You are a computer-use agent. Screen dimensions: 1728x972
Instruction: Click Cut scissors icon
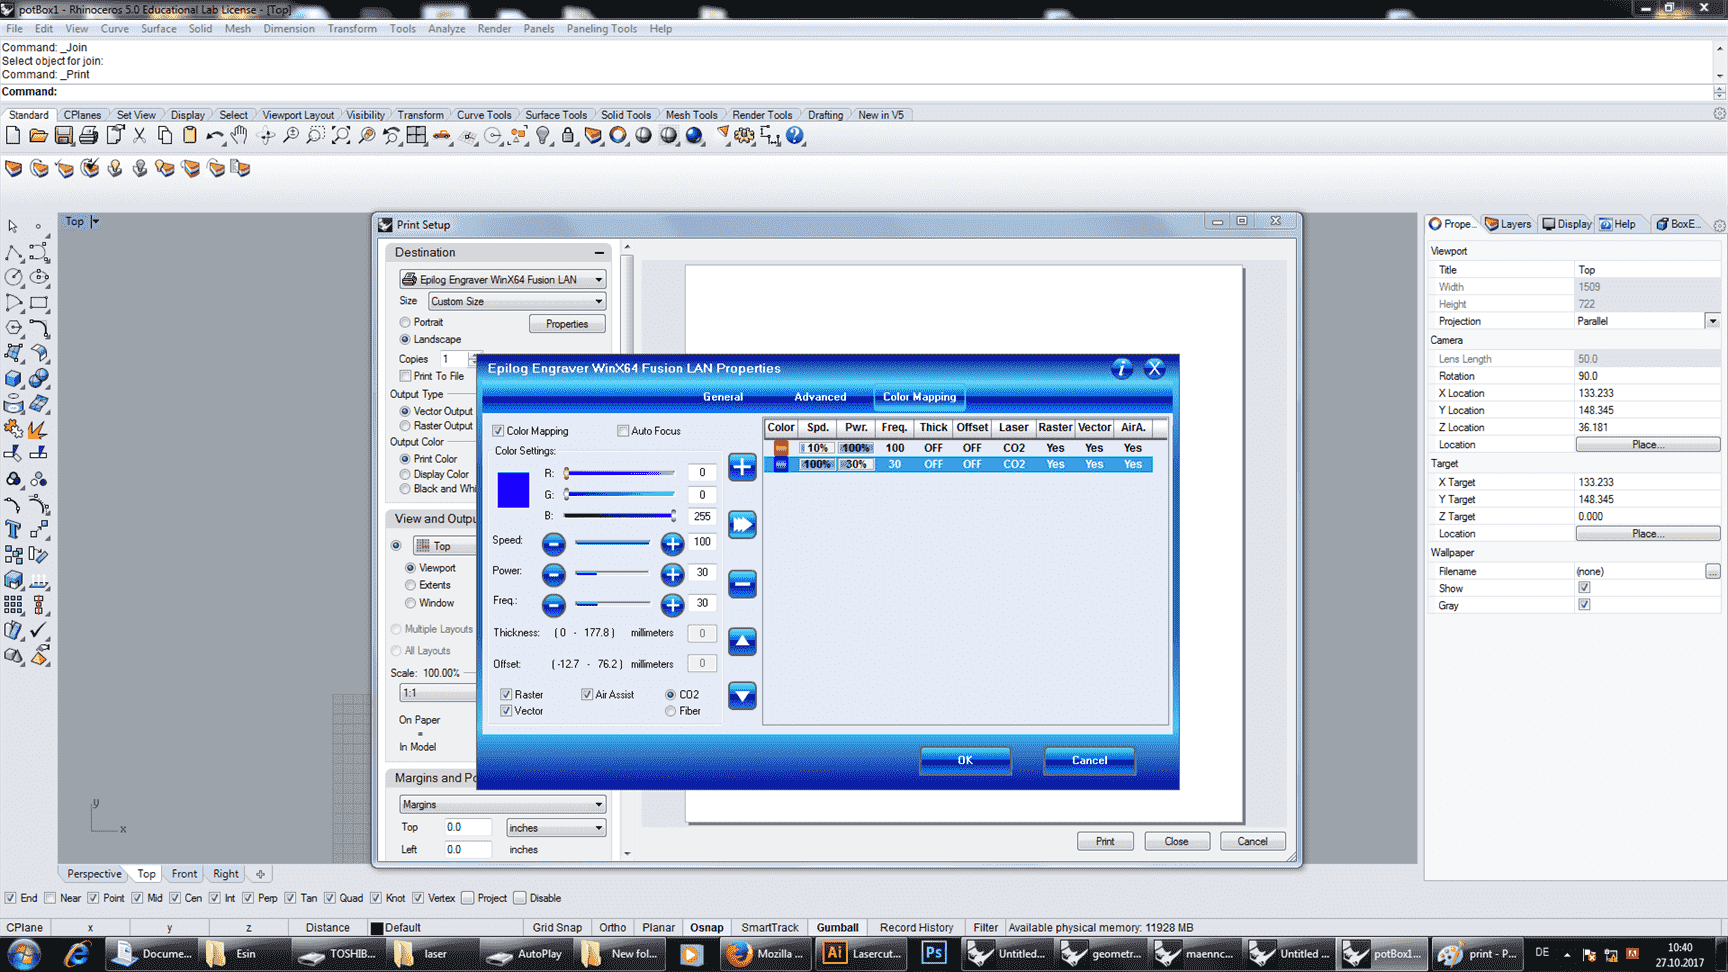(139, 136)
